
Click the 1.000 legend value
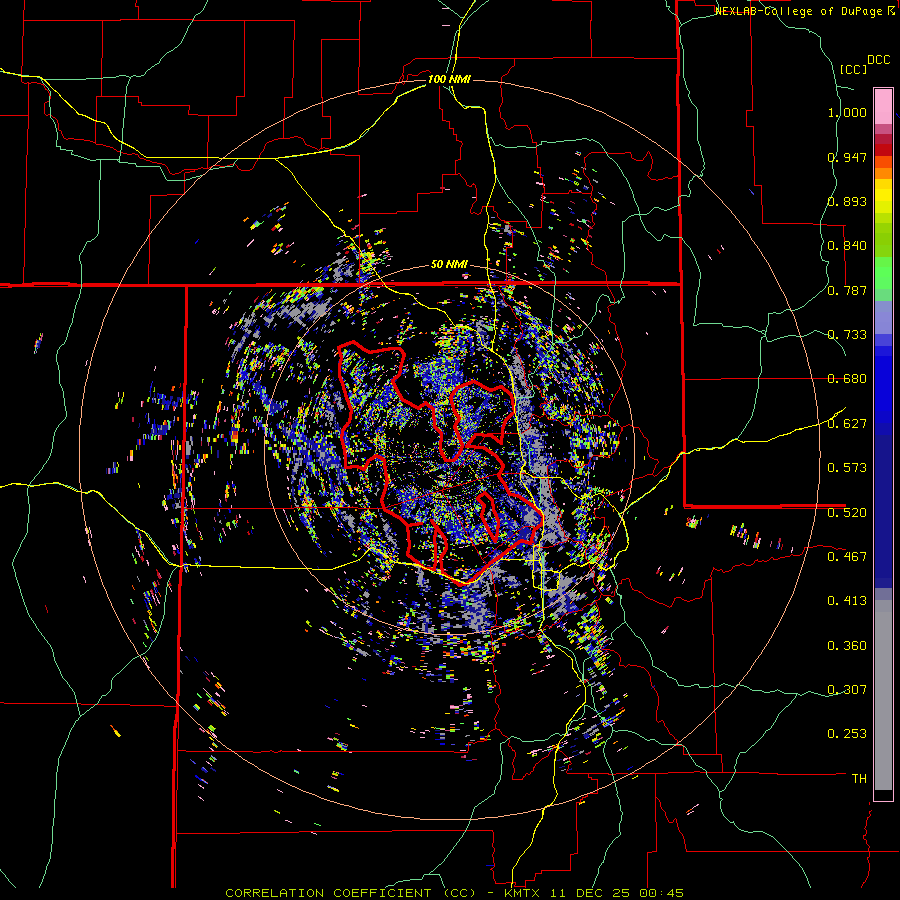point(847,112)
